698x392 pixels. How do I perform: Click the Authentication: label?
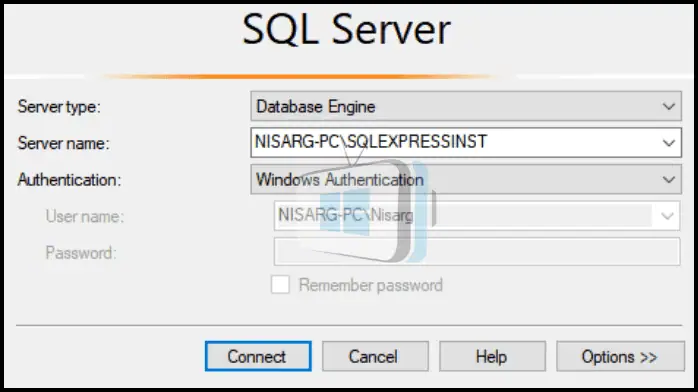69,180
